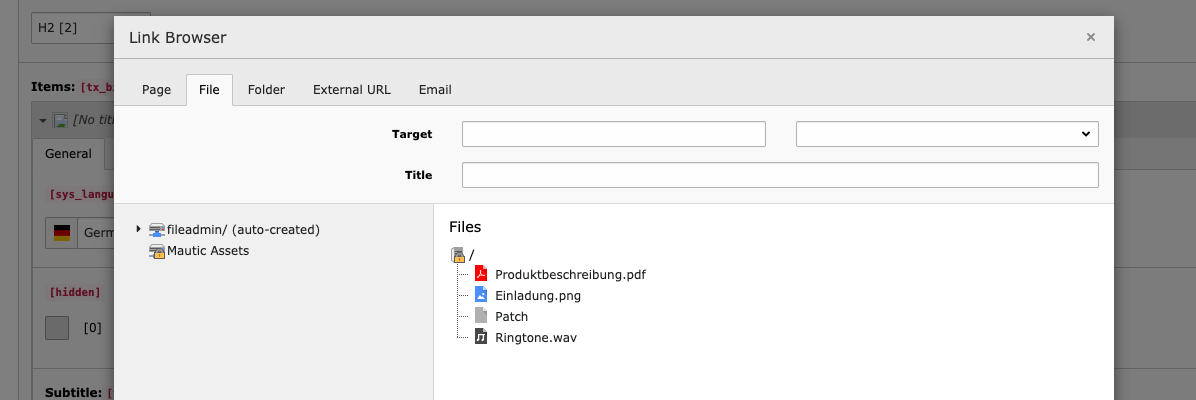Click the root folder icon under Files
The height and width of the screenshot is (400, 1196).
[458, 255]
